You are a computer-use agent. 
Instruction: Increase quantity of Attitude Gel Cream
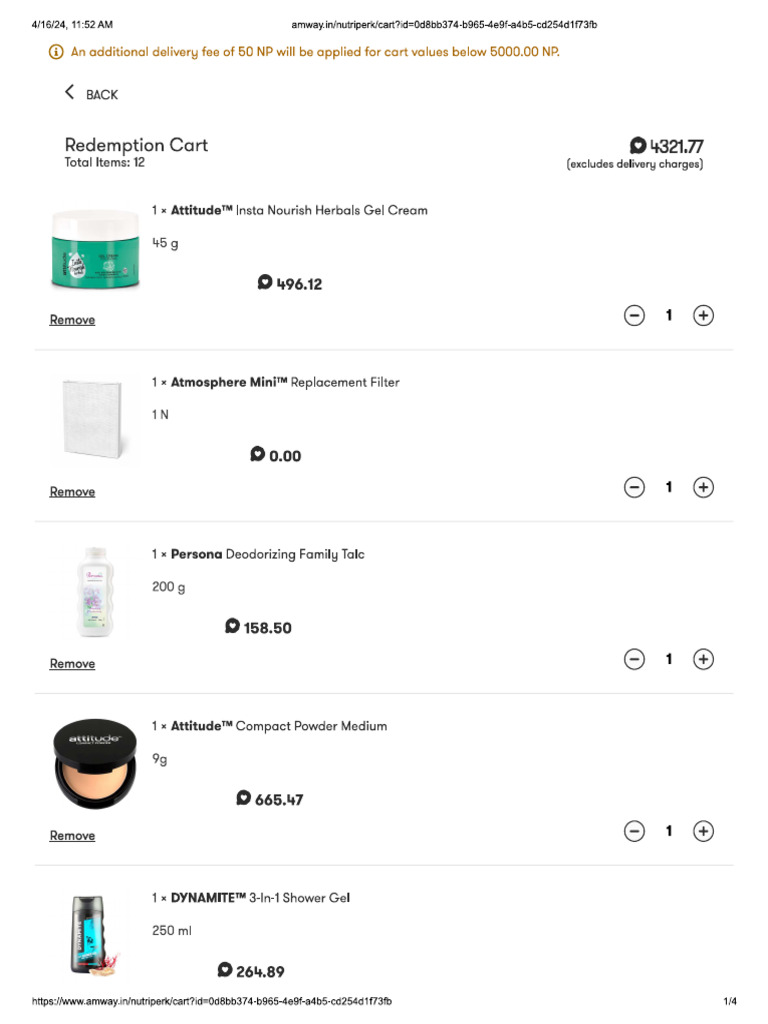click(703, 316)
